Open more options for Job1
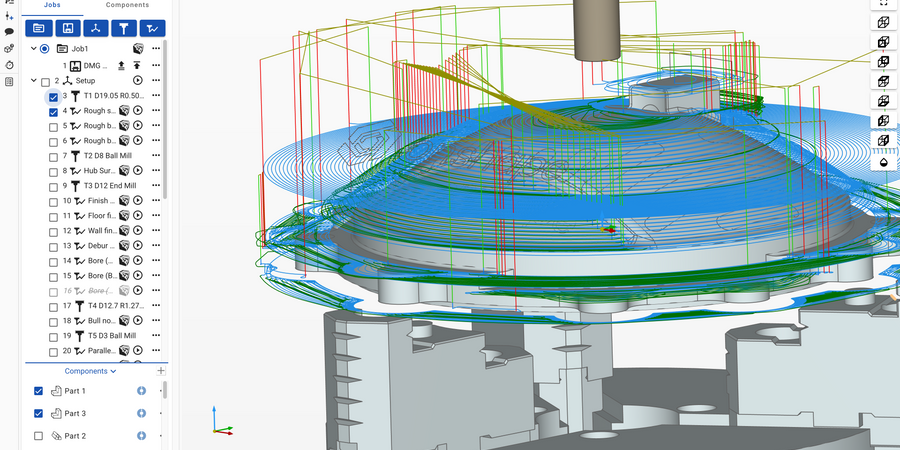The image size is (900, 450). 156,48
